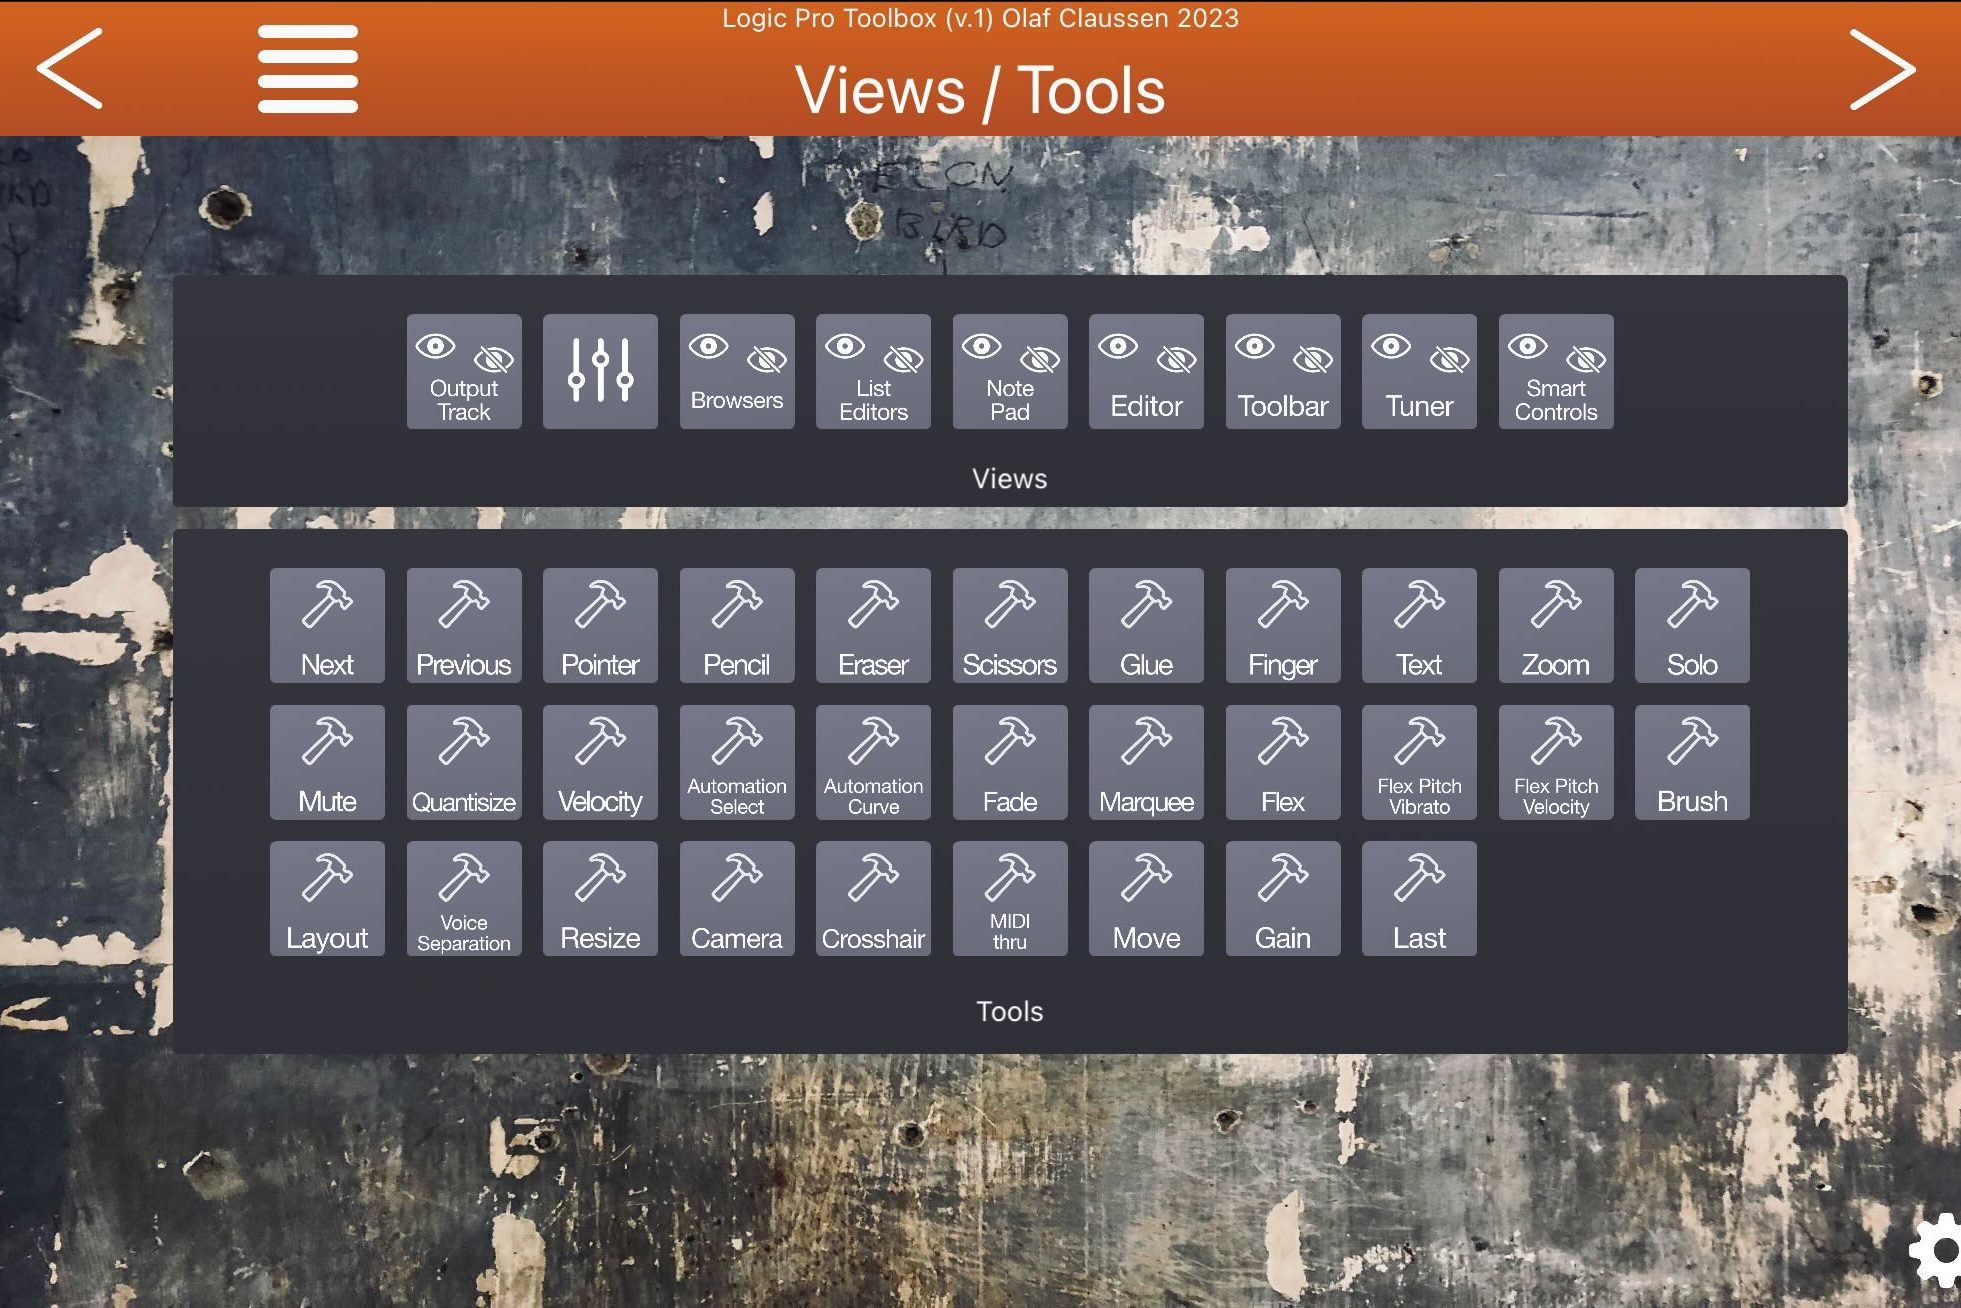Open the mixer faders icon button
The height and width of the screenshot is (1308, 1961).
click(600, 371)
